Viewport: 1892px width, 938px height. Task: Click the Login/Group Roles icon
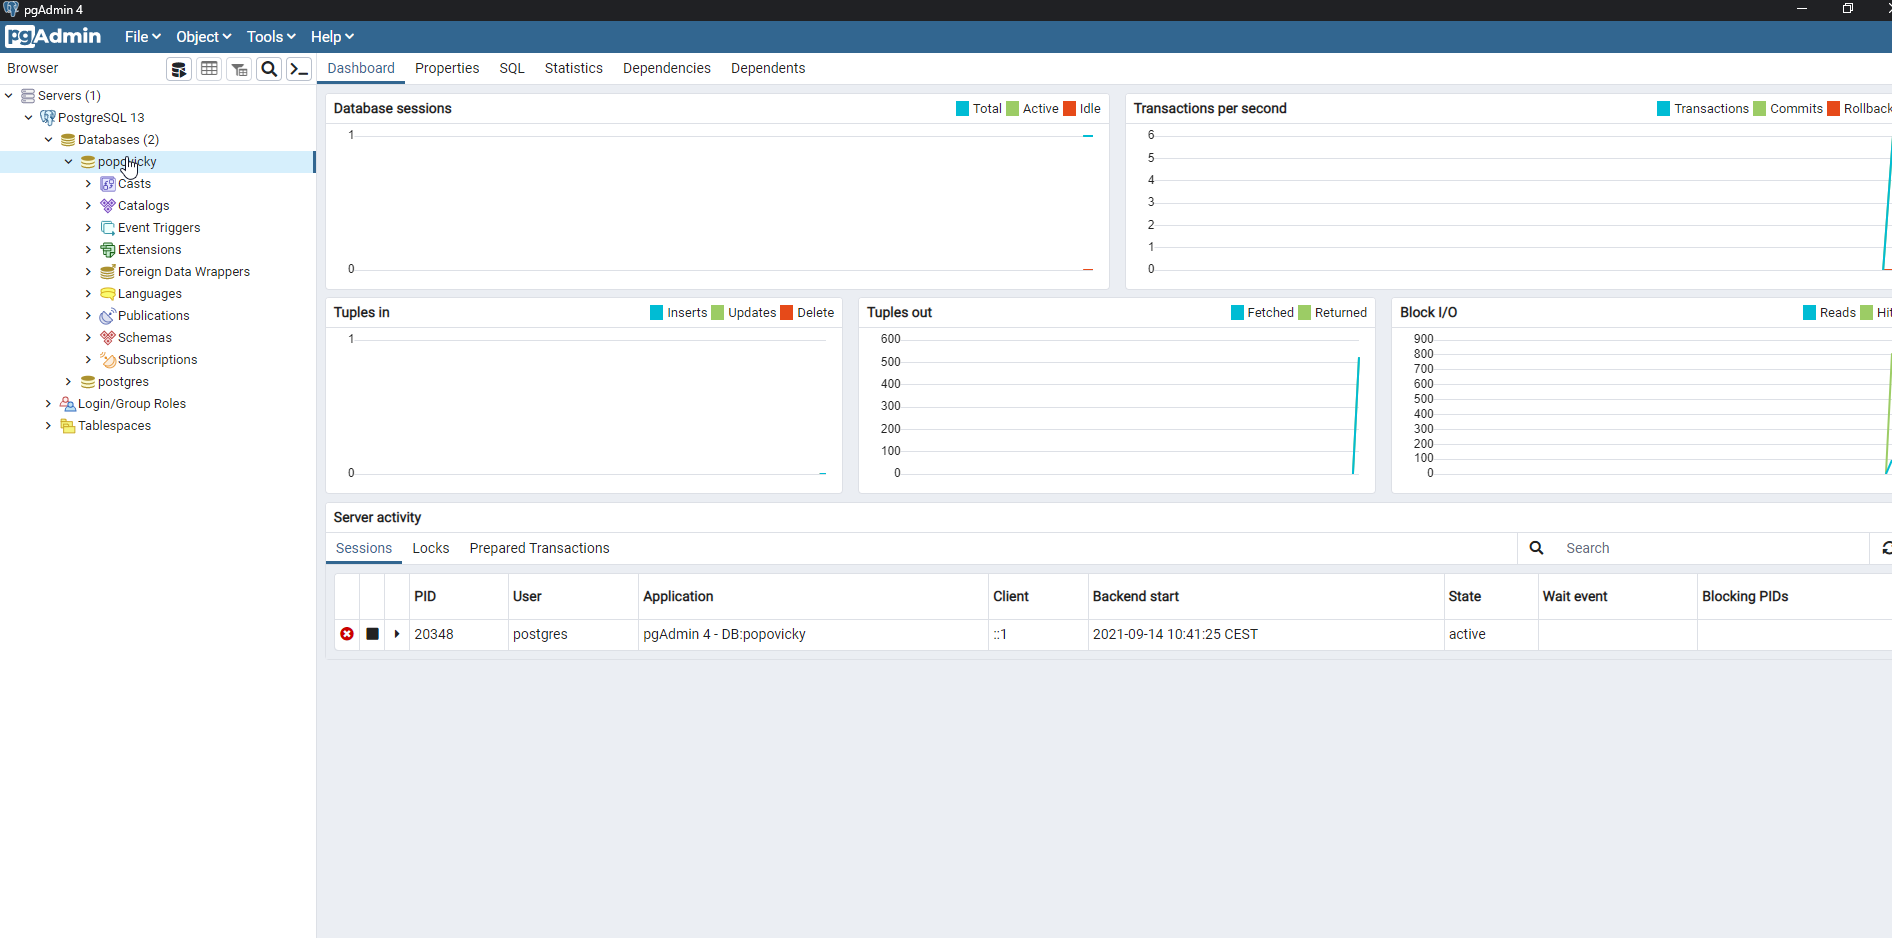(68, 404)
